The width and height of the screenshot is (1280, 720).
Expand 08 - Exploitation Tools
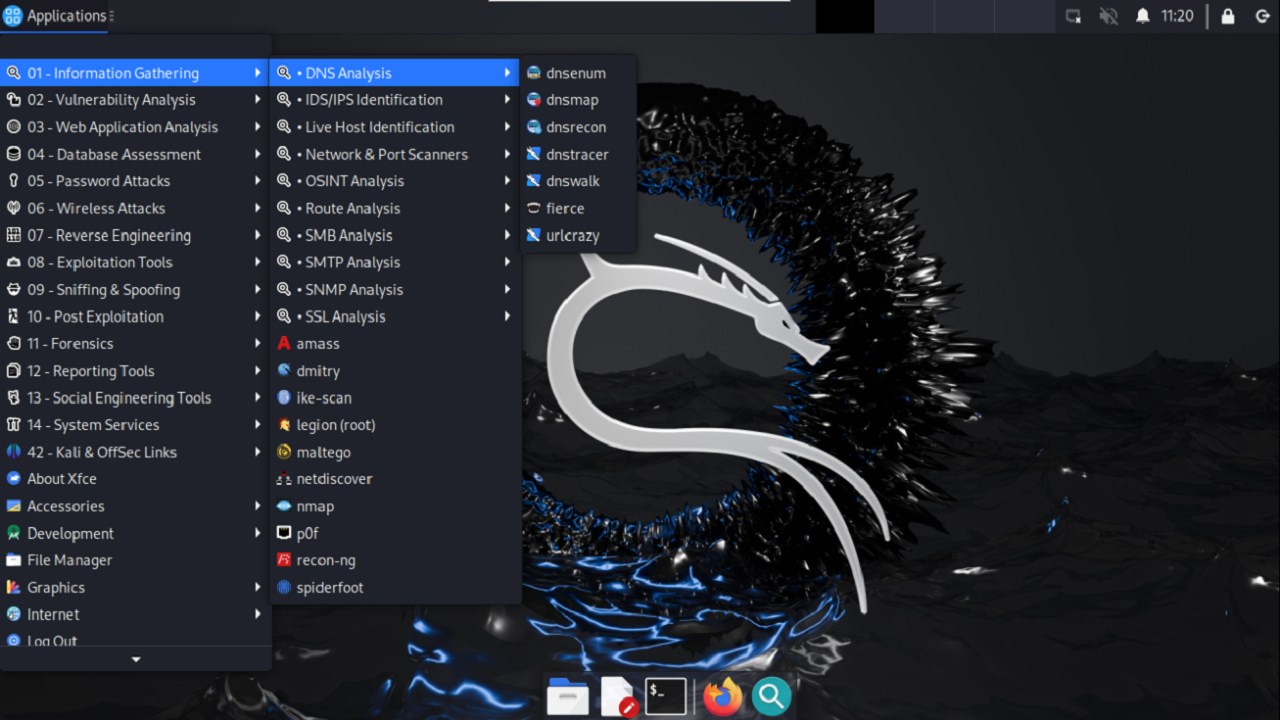(x=136, y=262)
